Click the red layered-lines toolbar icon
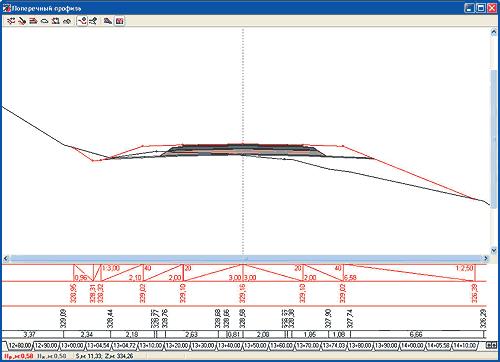The image size is (500, 362). coord(33,21)
